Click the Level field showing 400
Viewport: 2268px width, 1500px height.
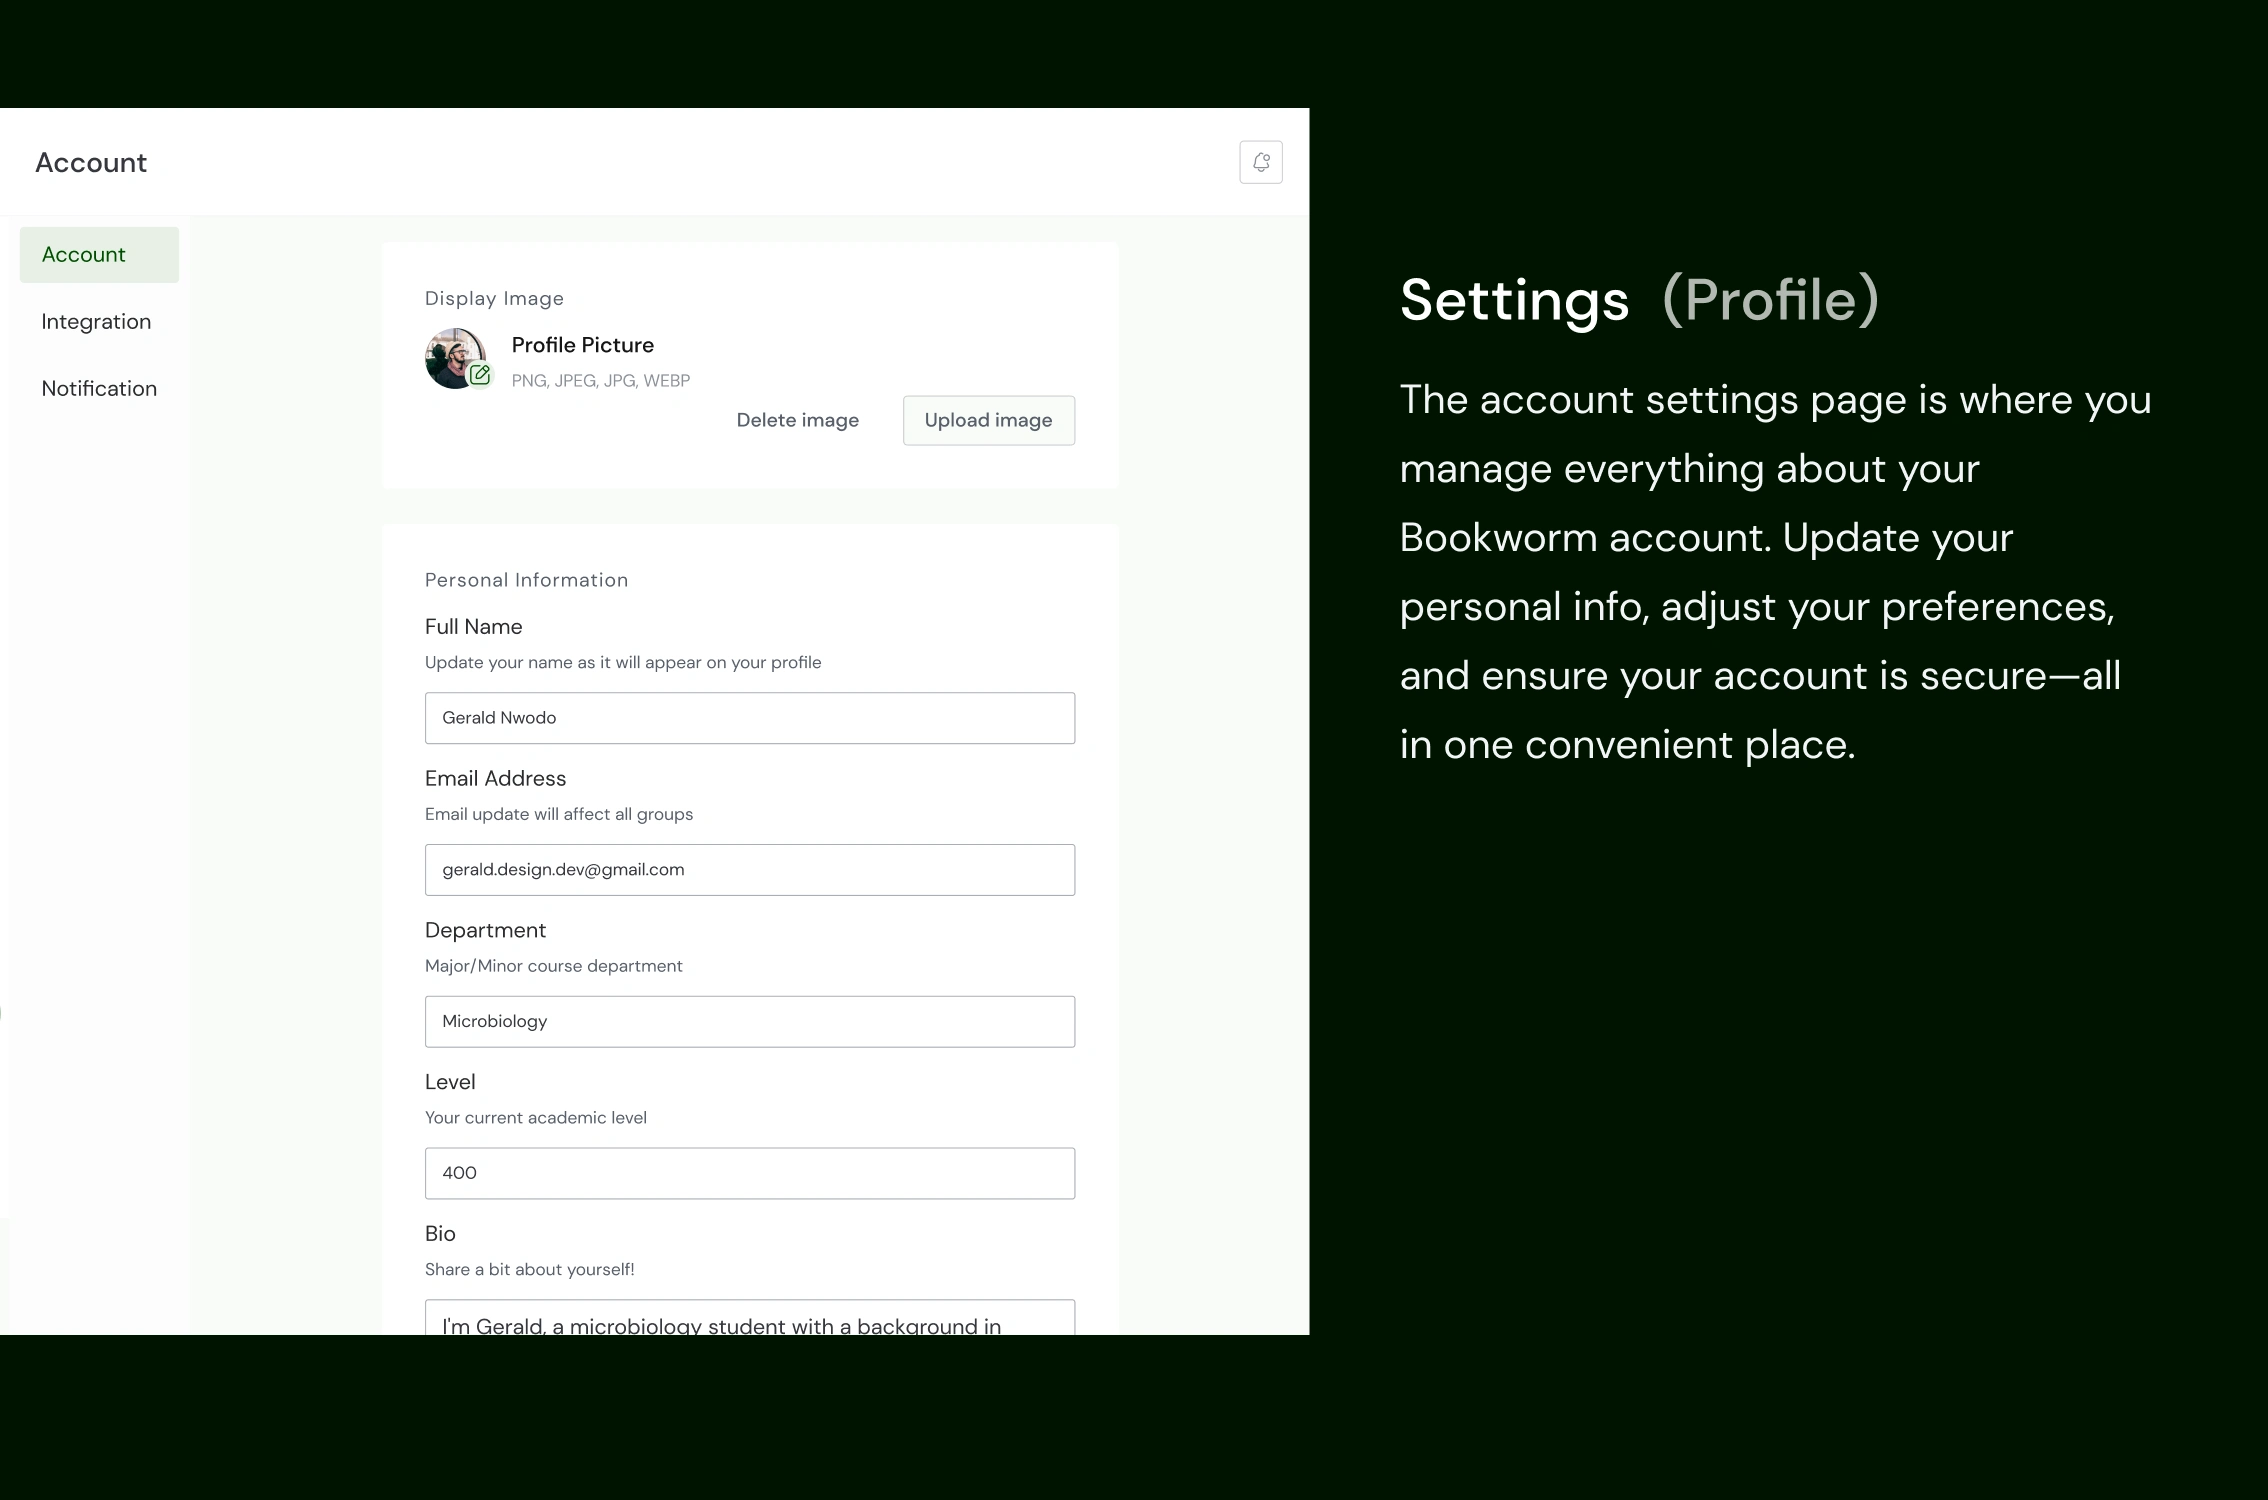(x=749, y=1174)
